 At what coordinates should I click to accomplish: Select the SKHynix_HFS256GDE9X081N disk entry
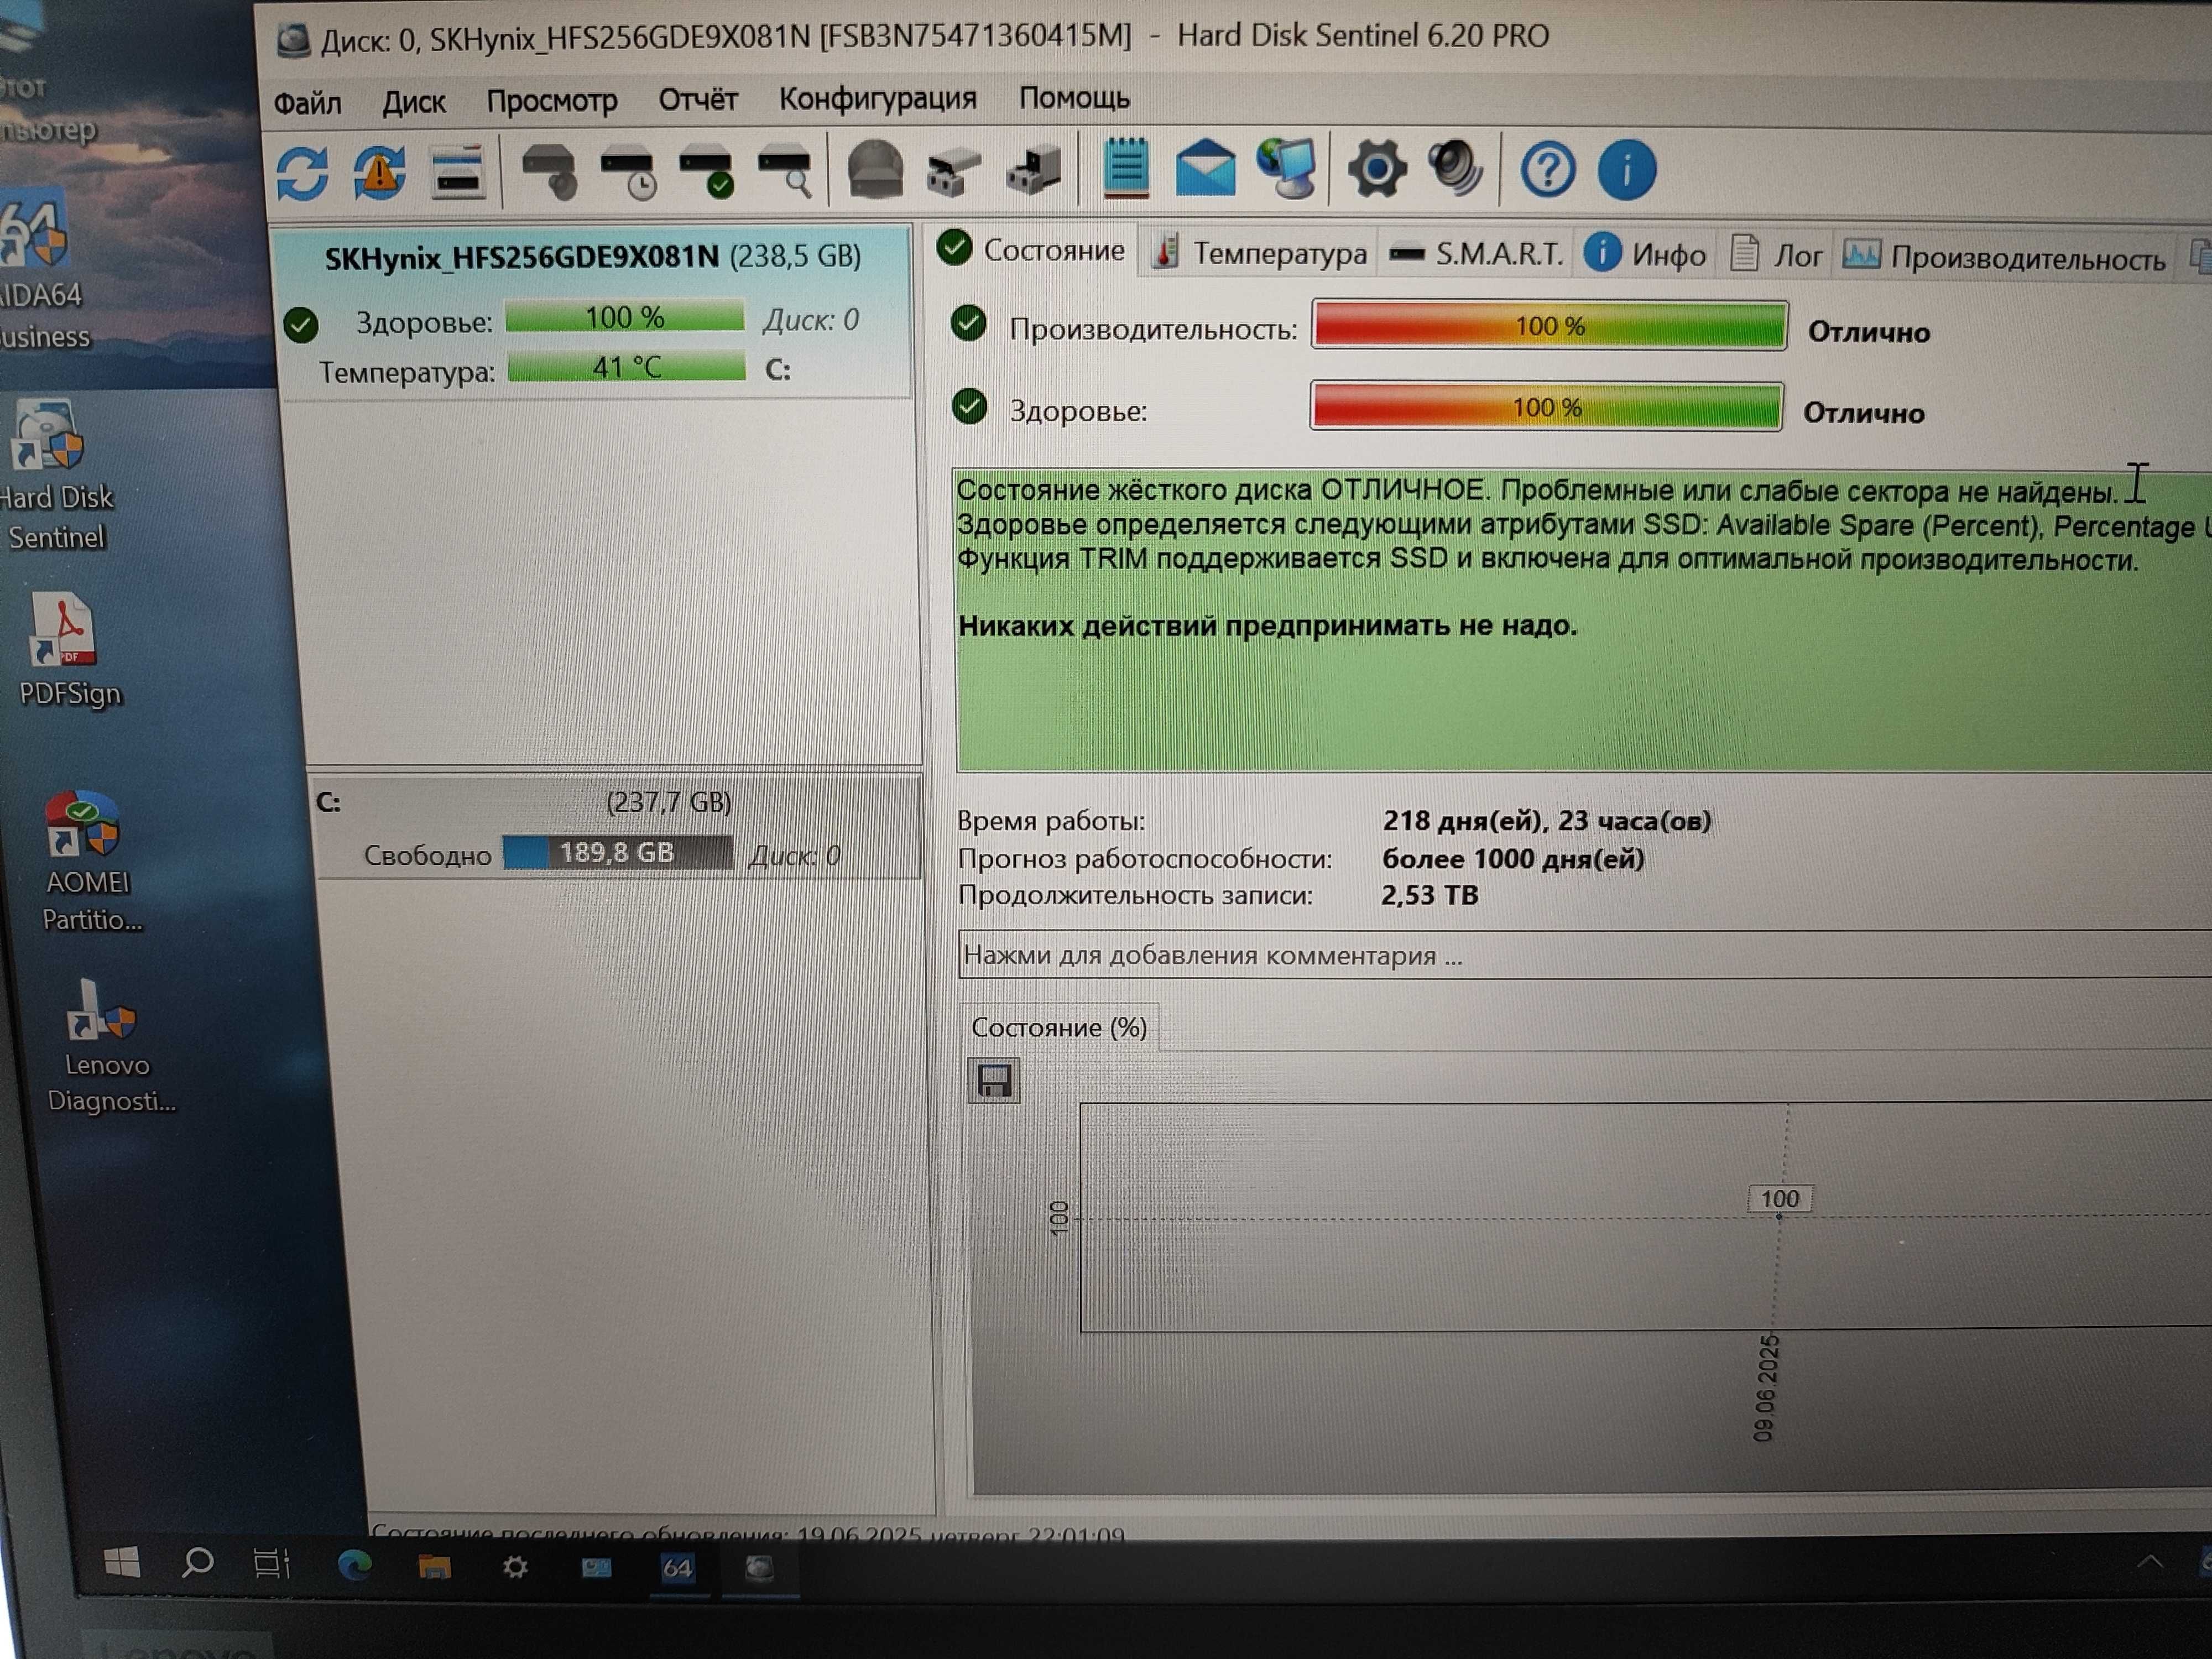594,313
